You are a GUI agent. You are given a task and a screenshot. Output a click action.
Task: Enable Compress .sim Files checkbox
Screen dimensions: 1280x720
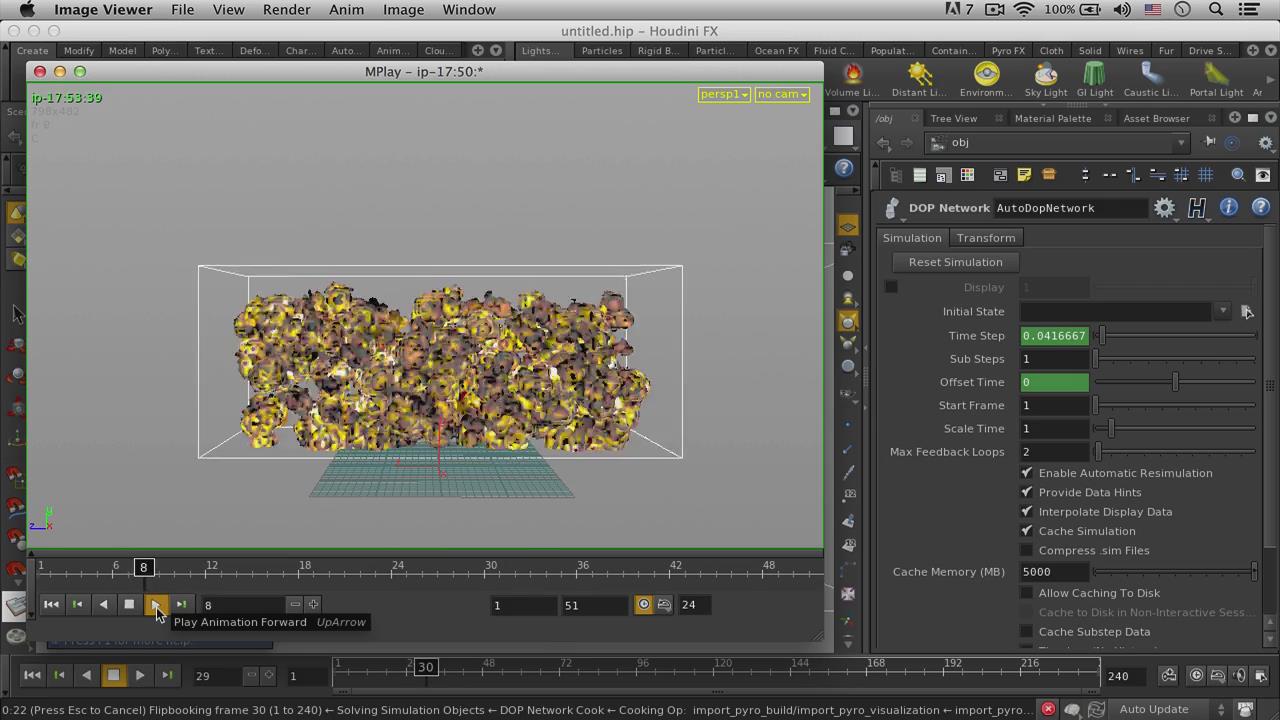[x=1026, y=550]
